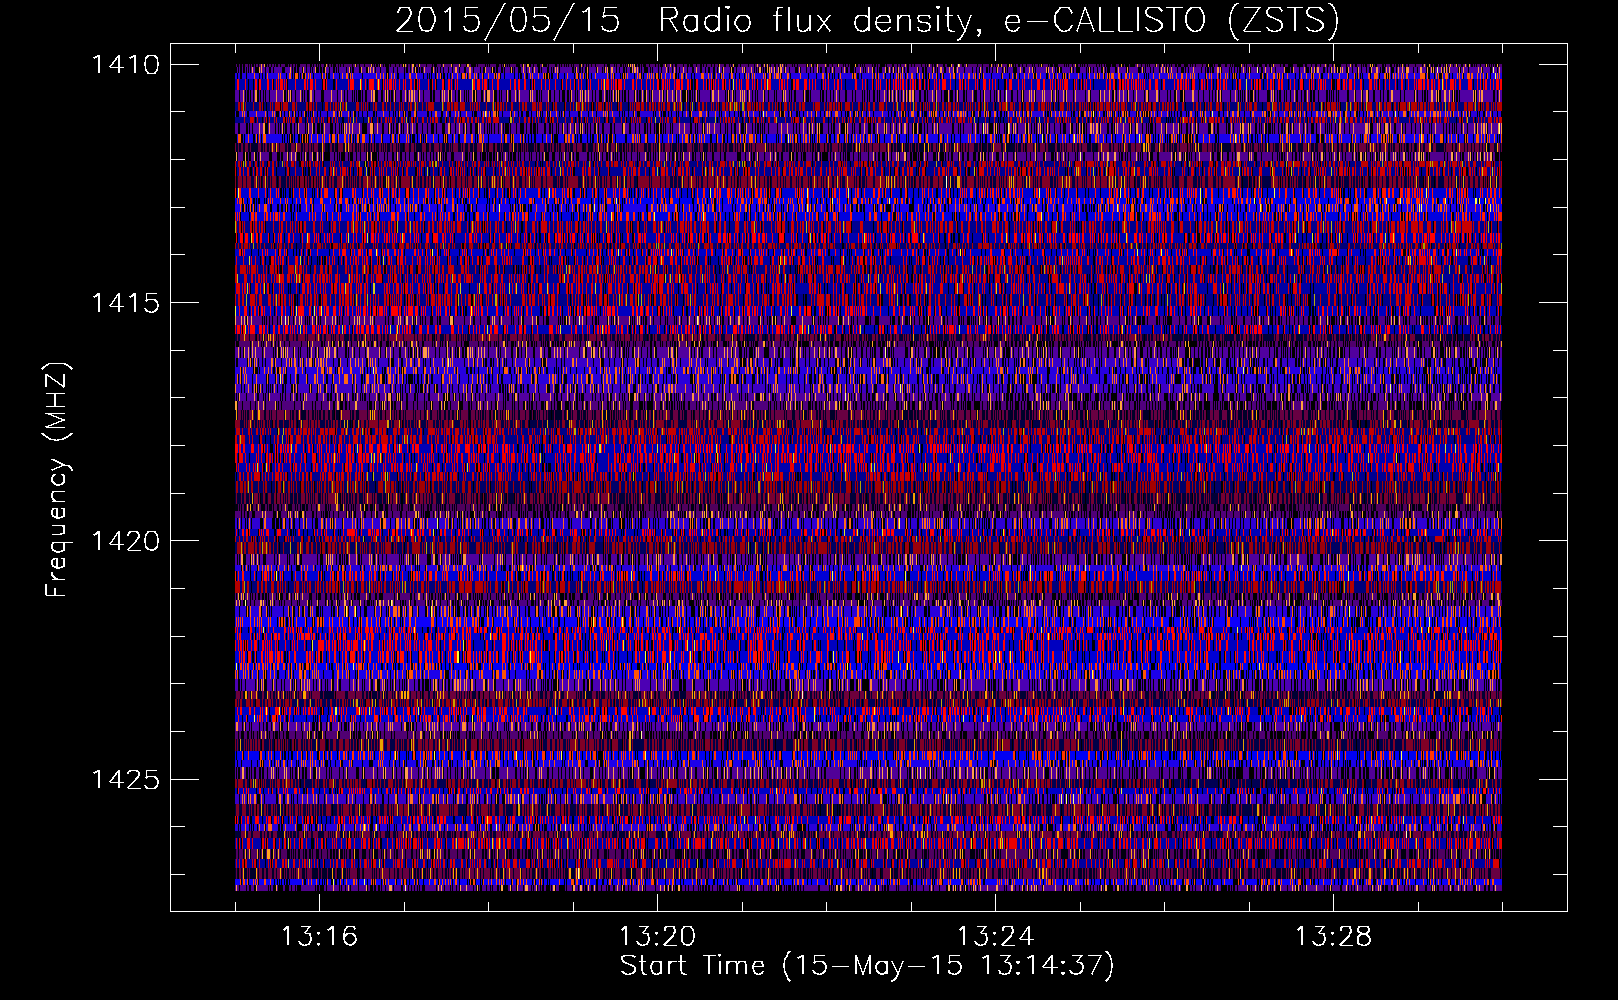
Task: Click the 'Frequency (MHZ)' axis title
Action: 58,480
